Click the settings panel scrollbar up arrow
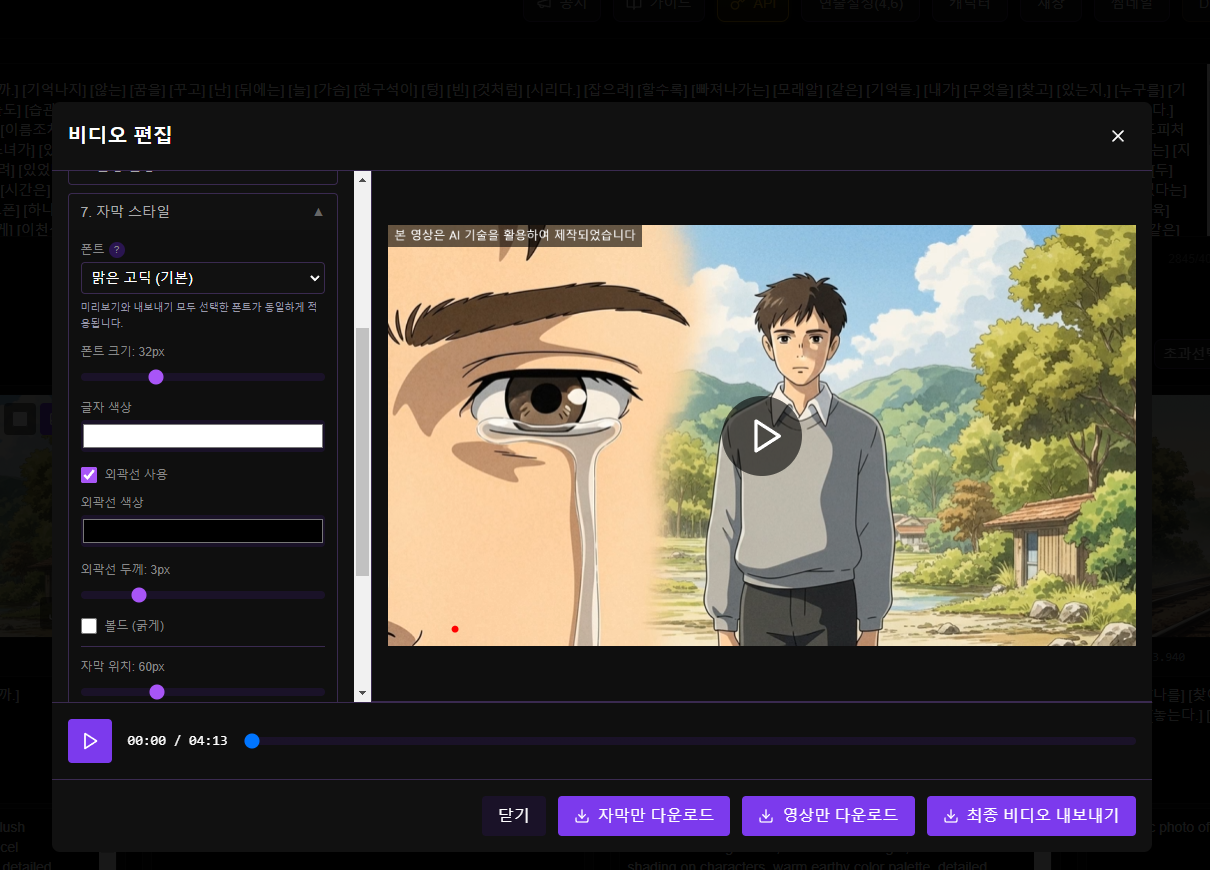Screen dimensions: 1210x870 (x=363, y=180)
